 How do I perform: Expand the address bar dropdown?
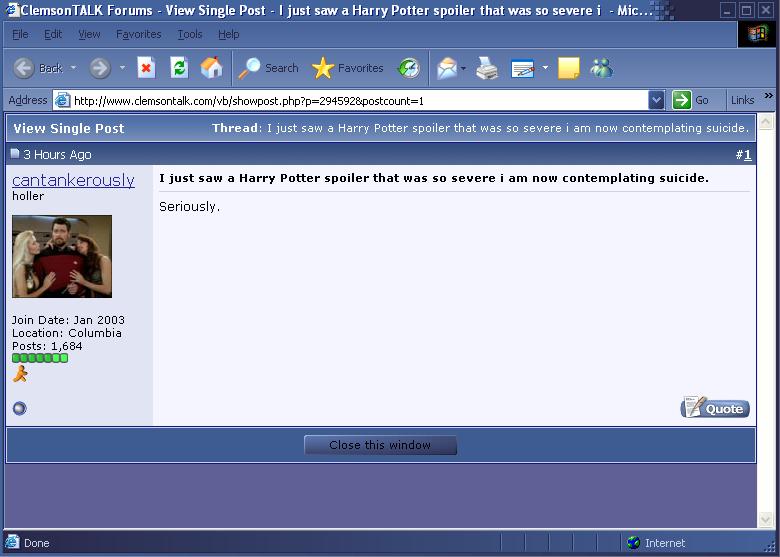657,100
